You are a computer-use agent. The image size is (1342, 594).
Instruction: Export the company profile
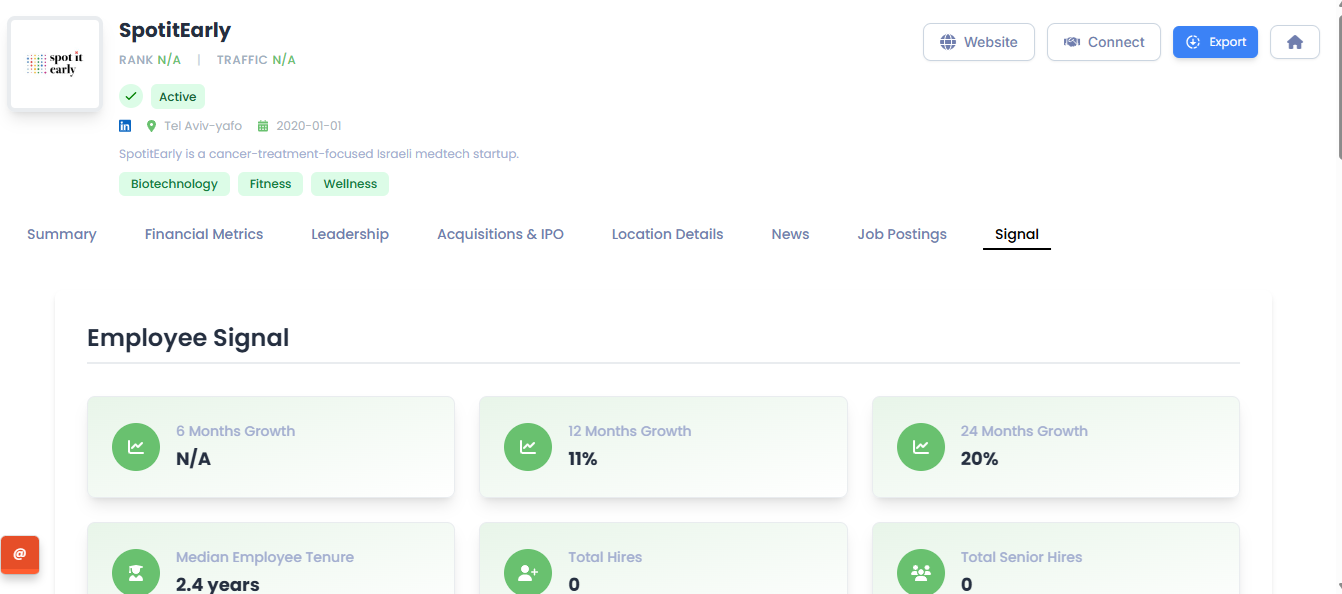click(1215, 42)
